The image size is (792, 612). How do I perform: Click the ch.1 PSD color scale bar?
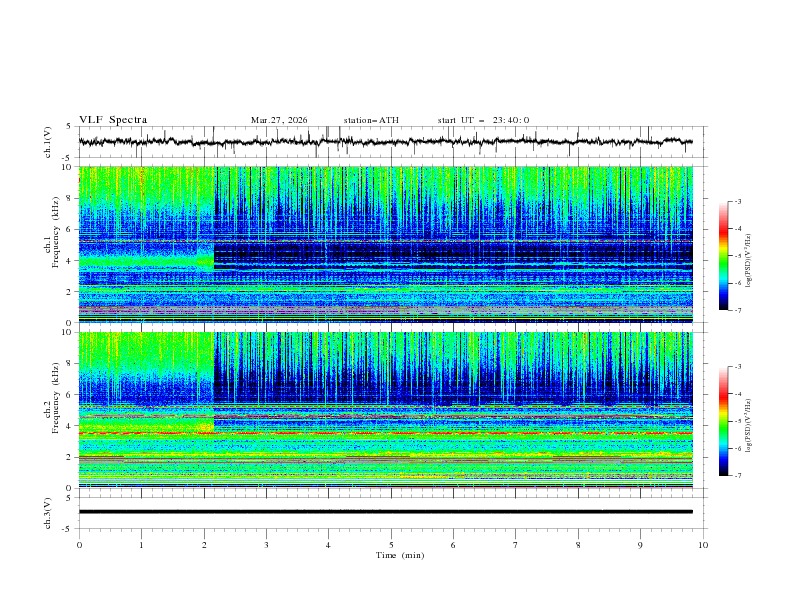[723, 255]
